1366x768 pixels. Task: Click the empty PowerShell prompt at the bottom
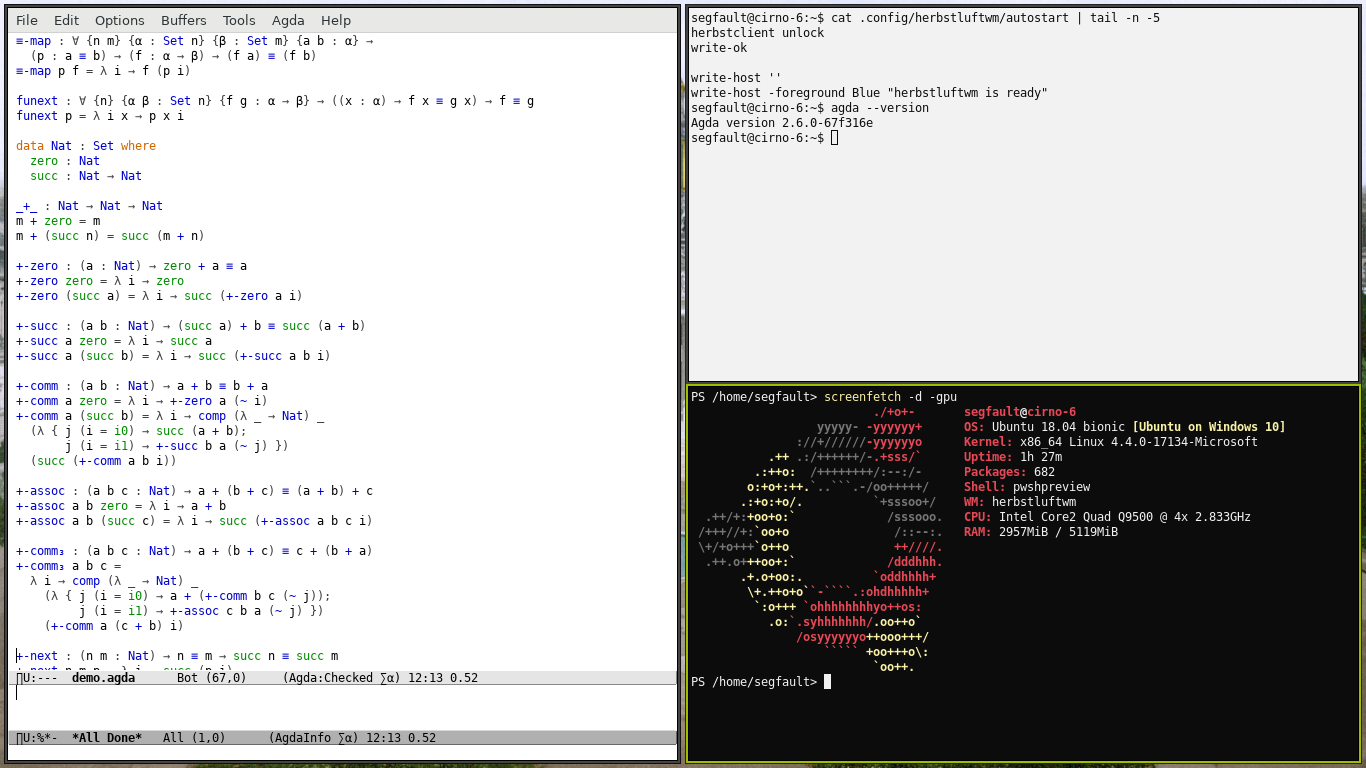[x=761, y=682]
